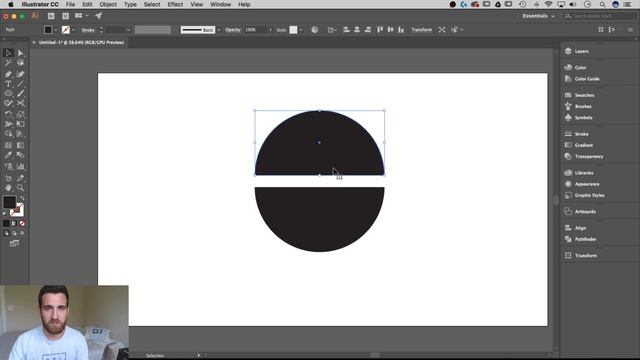
Task: Select the Direct Selection tool
Action: click(20, 53)
